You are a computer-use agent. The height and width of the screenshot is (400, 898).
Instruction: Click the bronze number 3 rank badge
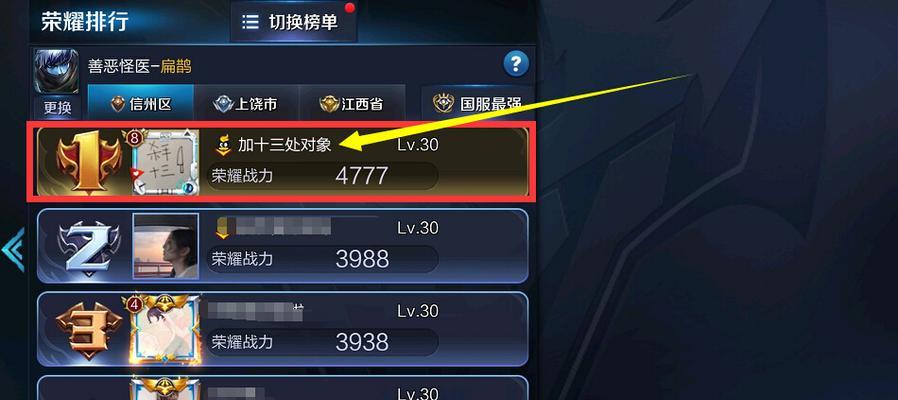(x=88, y=331)
